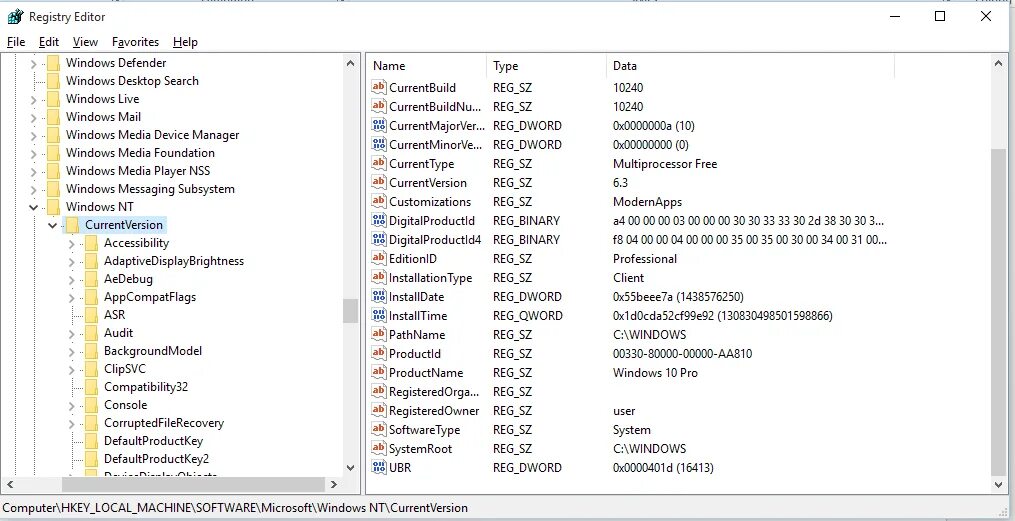This screenshot has width=1015, height=521.
Task: Open the Edit menu
Action: [x=49, y=42]
